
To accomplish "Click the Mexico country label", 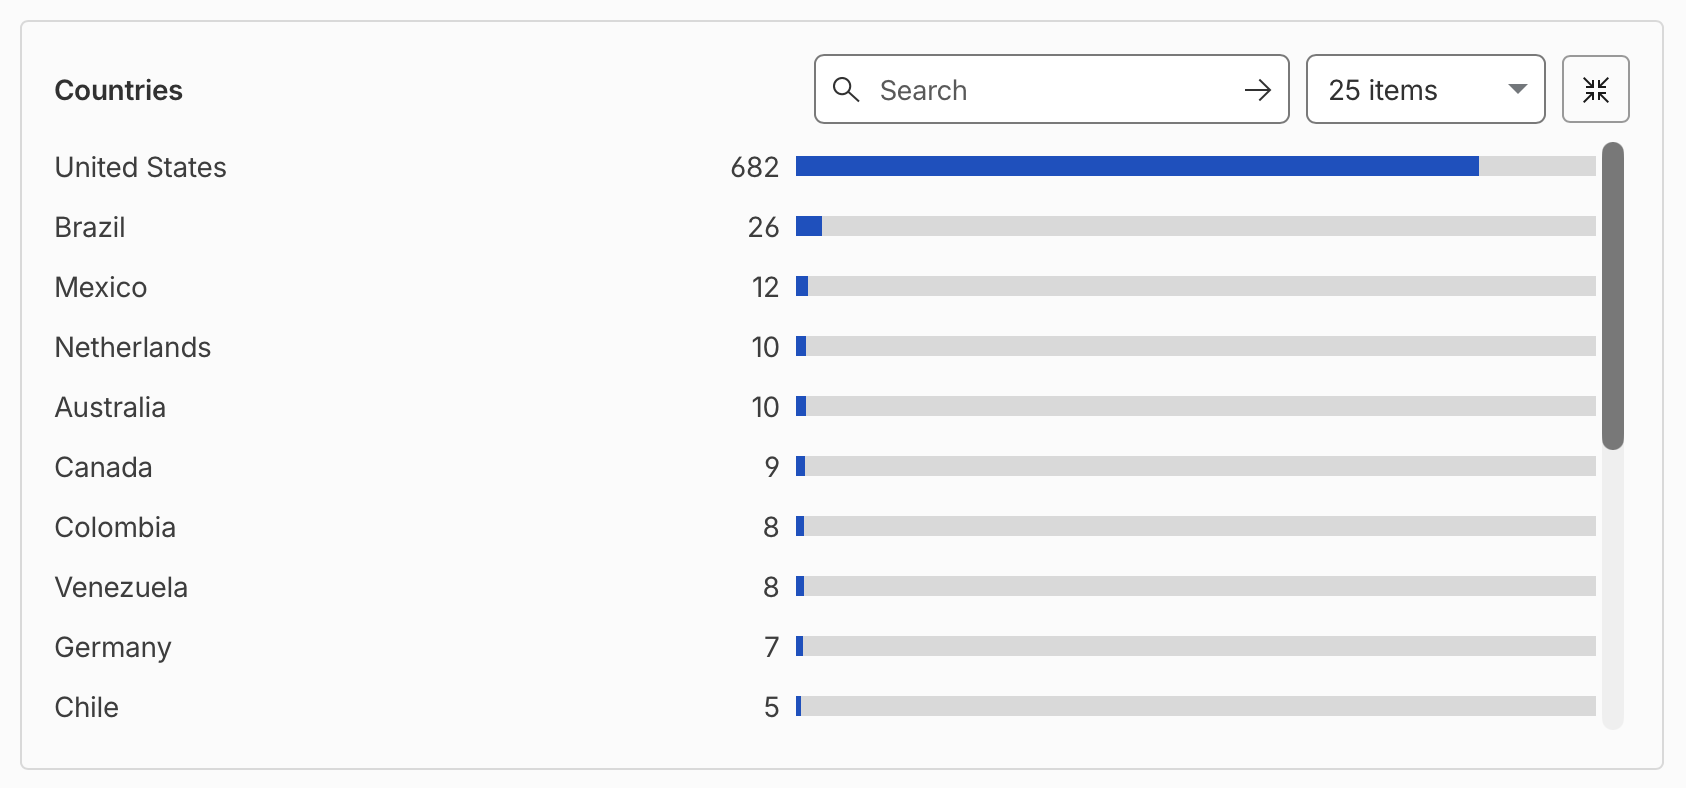I will [101, 287].
